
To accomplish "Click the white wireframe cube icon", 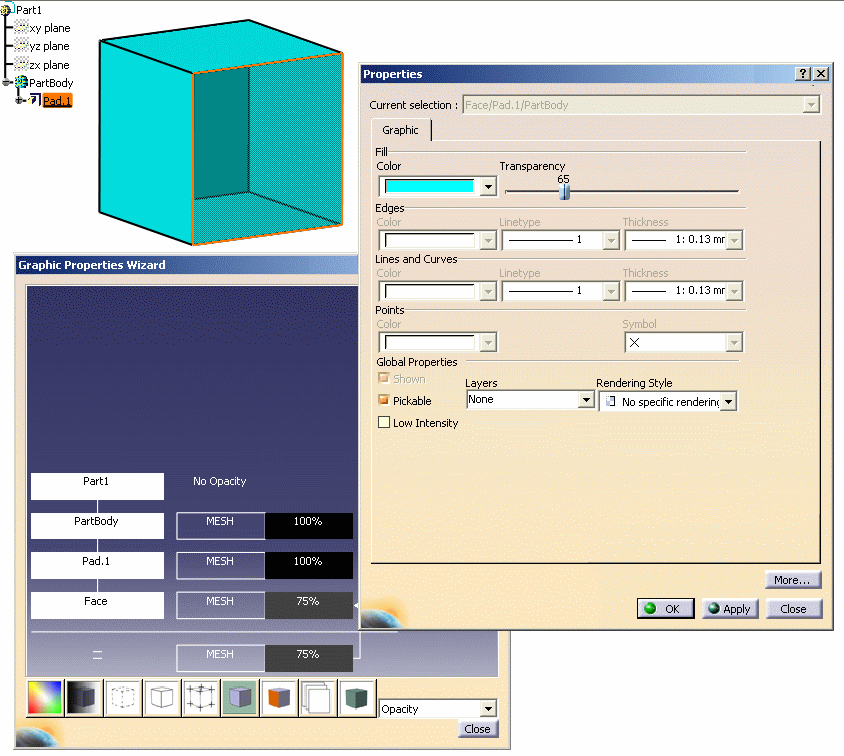I will (x=162, y=697).
